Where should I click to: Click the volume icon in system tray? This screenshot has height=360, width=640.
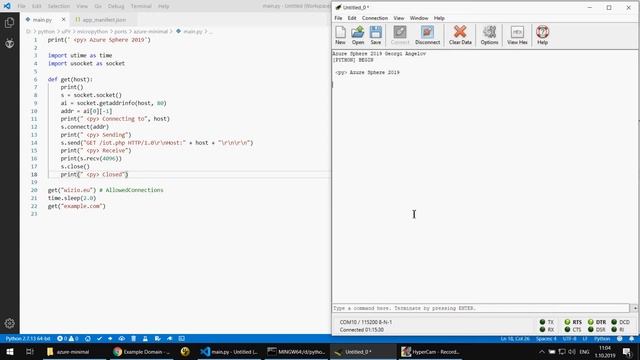pyautogui.click(x=572, y=352)
